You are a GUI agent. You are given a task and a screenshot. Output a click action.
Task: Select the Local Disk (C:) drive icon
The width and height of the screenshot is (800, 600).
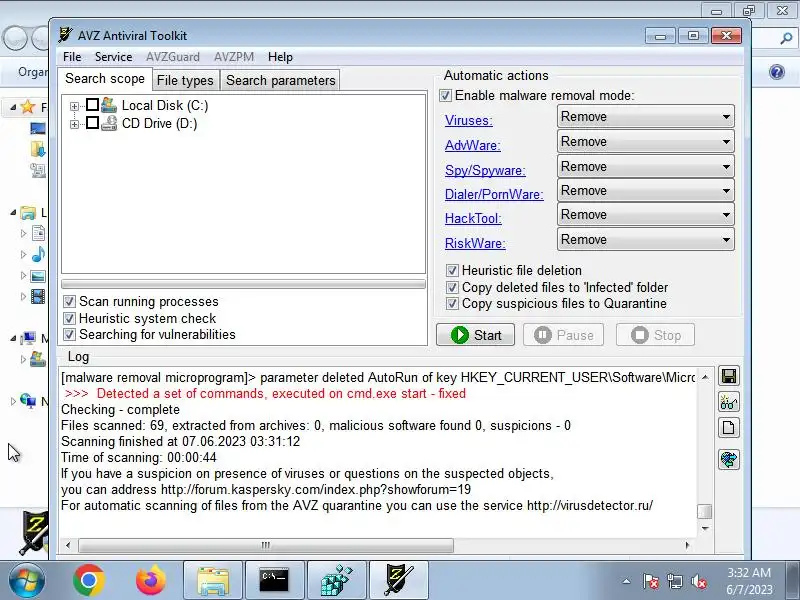pos(109,105)
